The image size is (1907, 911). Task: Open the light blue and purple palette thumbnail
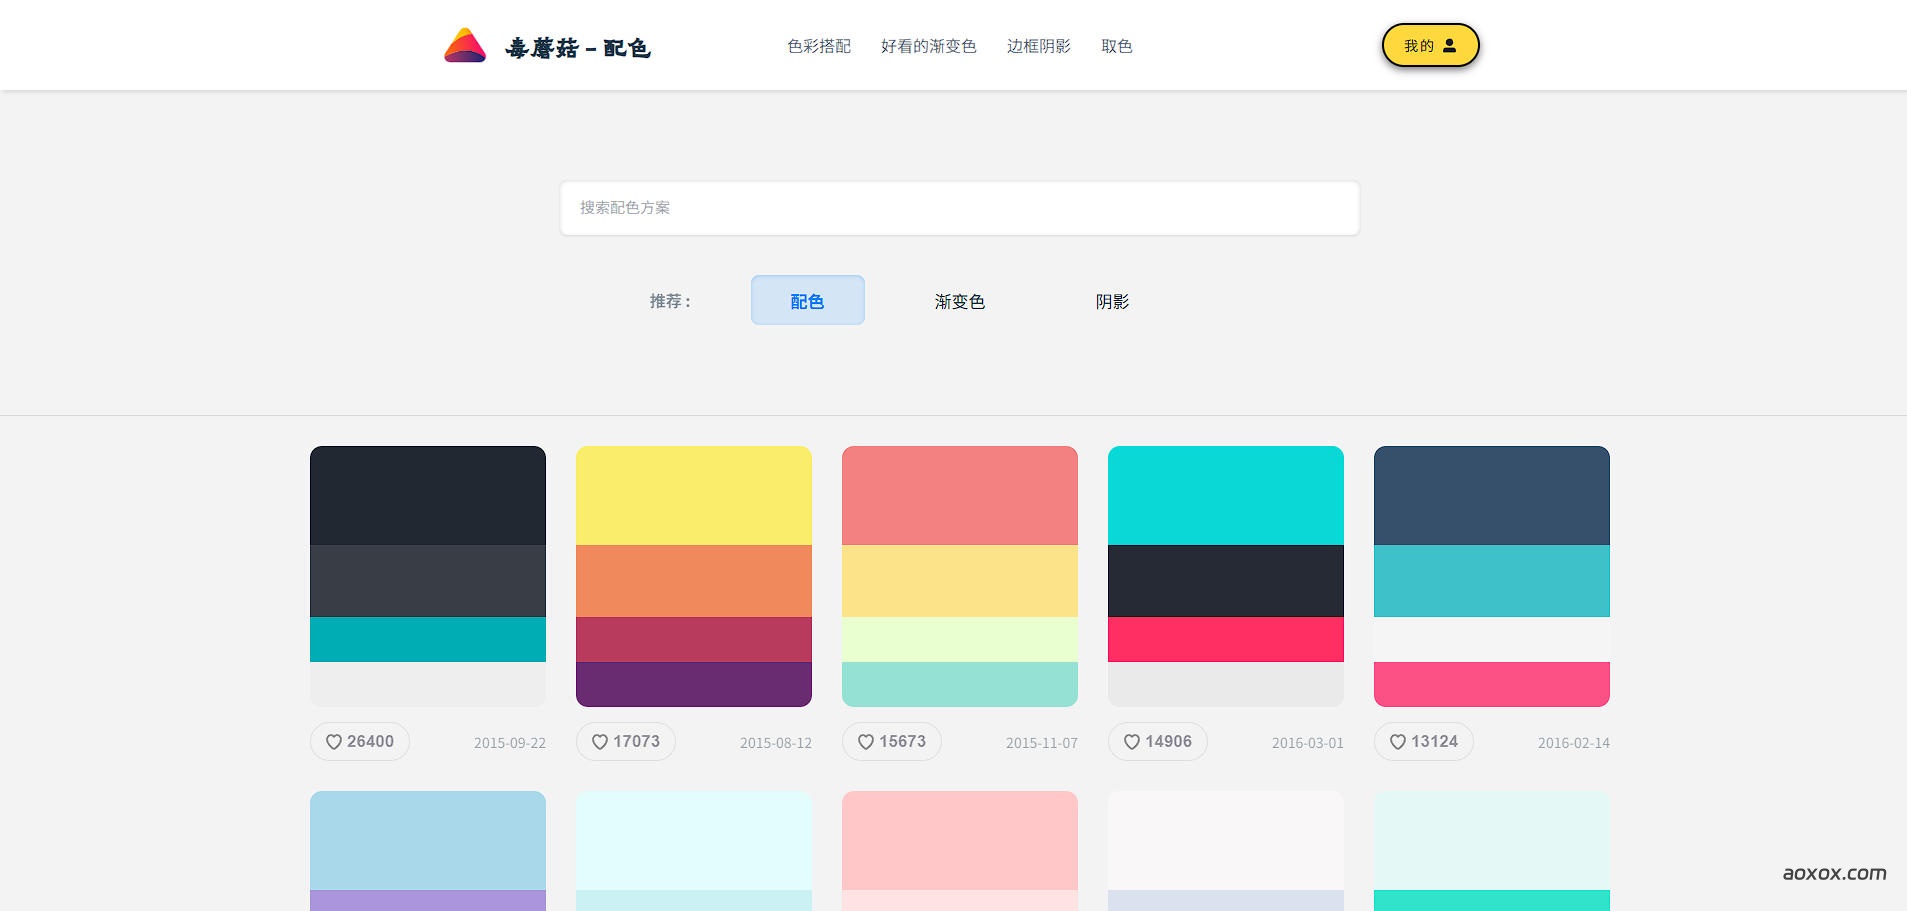427,850
